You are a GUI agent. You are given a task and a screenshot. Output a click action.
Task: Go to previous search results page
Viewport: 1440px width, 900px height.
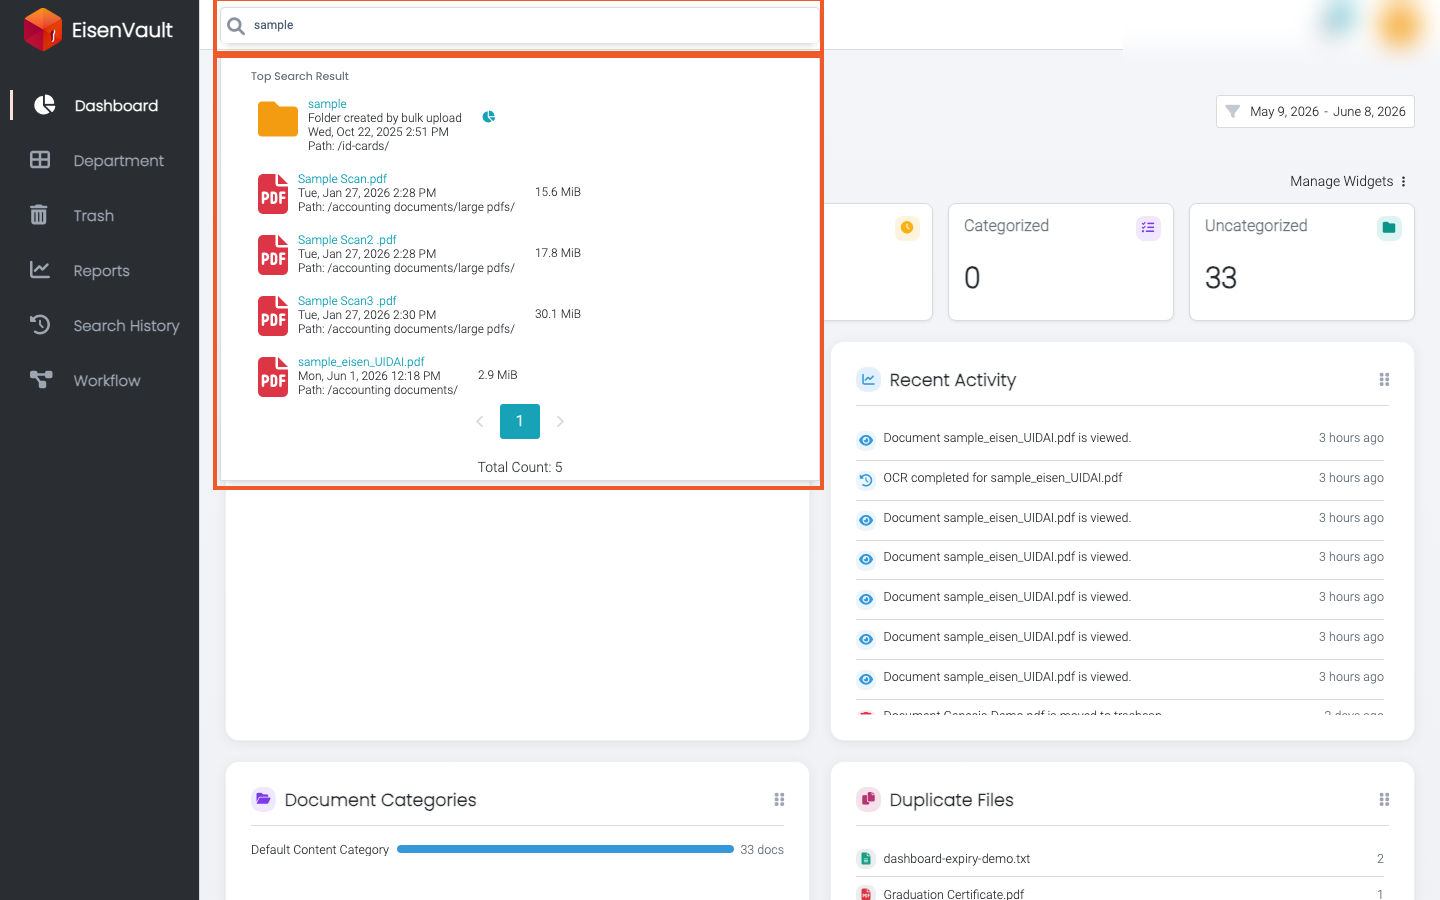coord(480,422)
